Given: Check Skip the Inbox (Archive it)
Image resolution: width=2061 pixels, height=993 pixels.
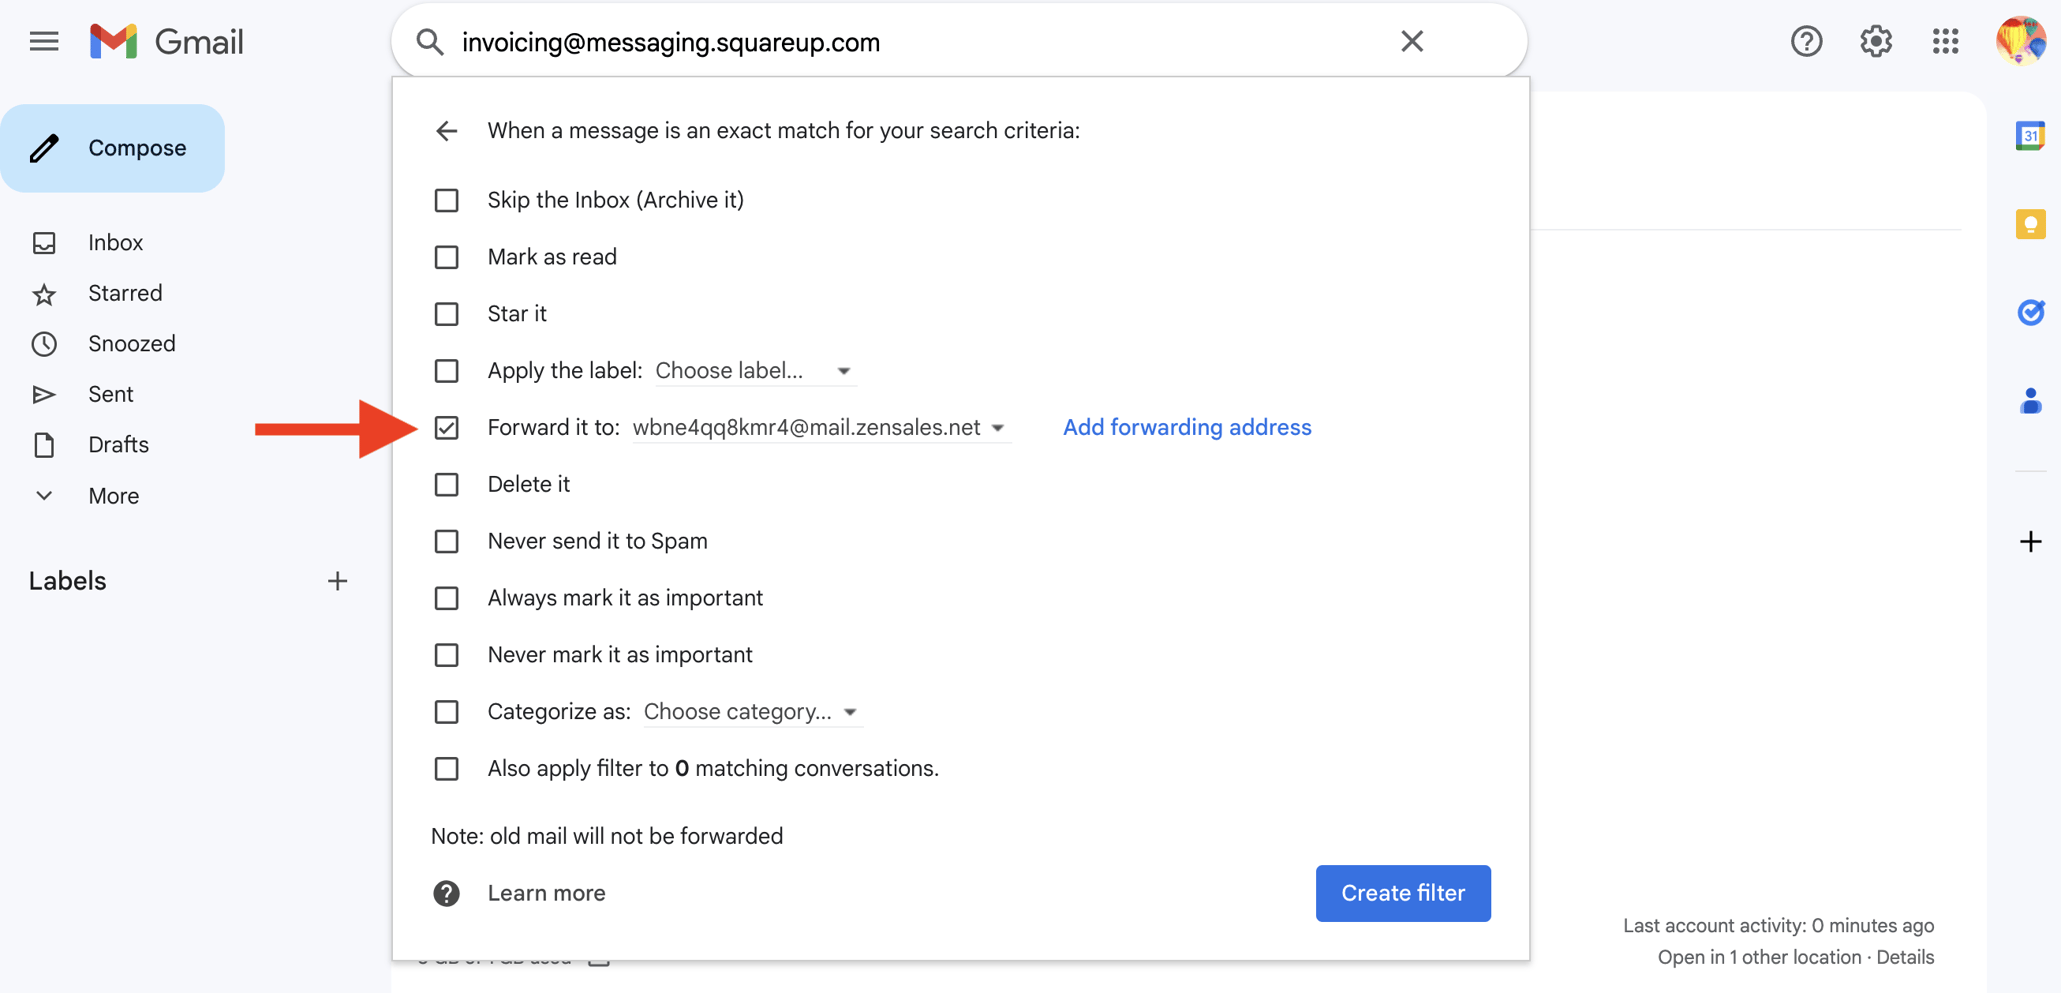Looking at the screenshot, I should click(x=446, y=200).
